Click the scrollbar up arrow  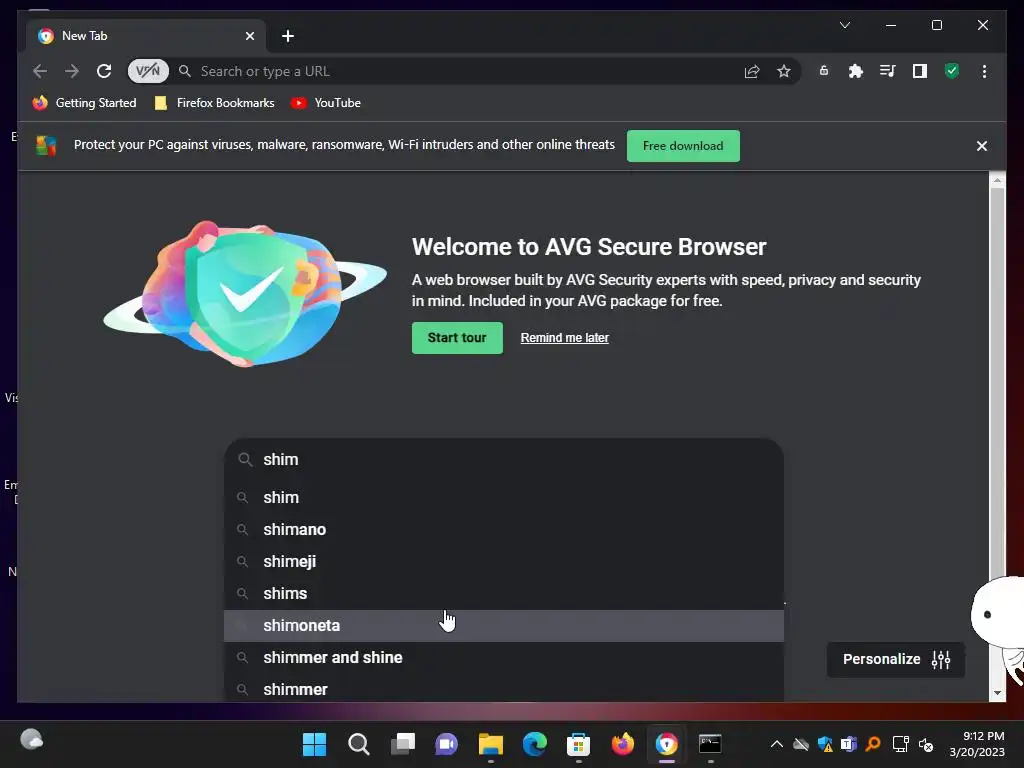(x=997, y=179)
